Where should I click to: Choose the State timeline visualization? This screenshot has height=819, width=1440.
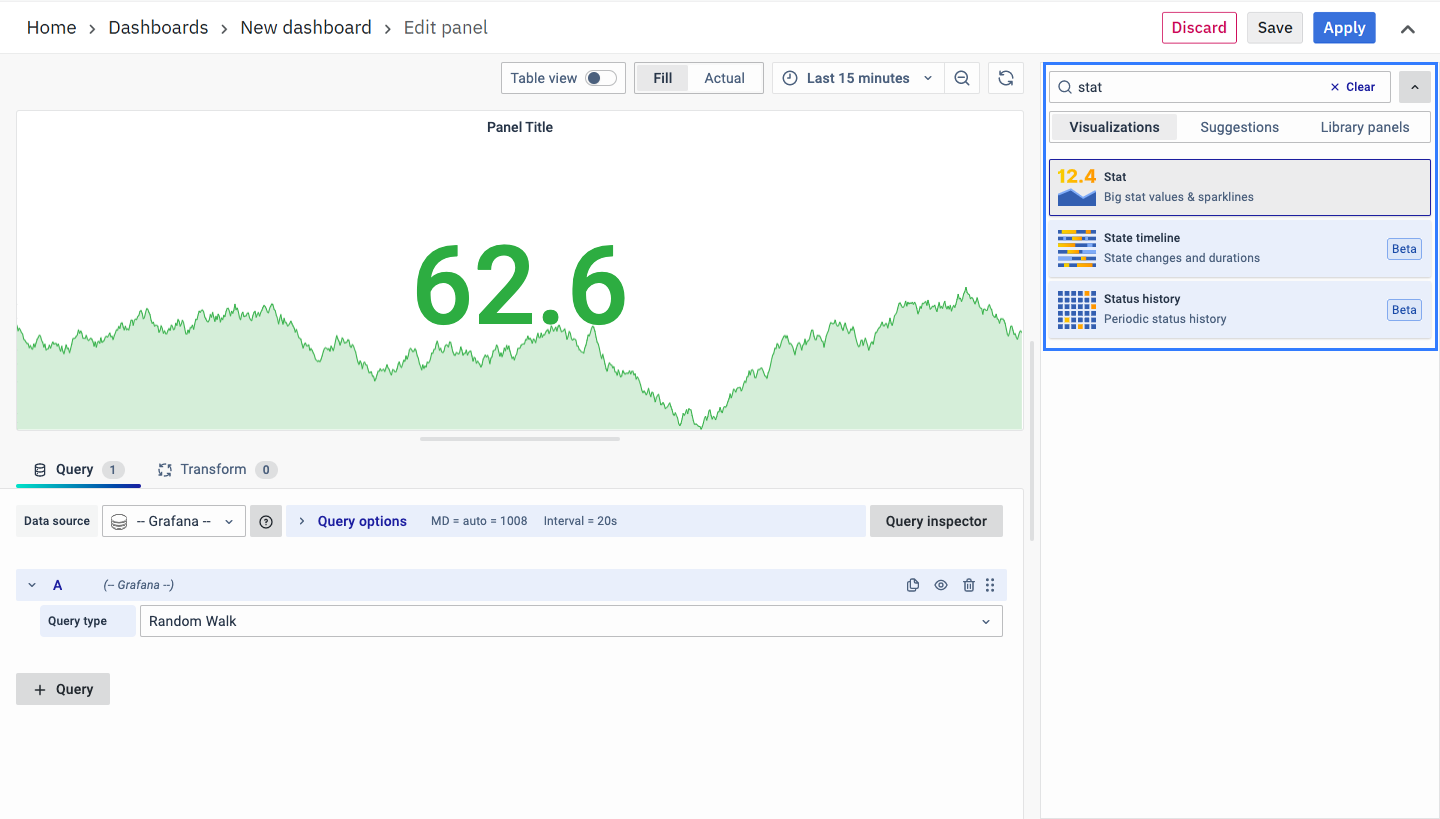pyautogui.click(x=1239, y=248)
